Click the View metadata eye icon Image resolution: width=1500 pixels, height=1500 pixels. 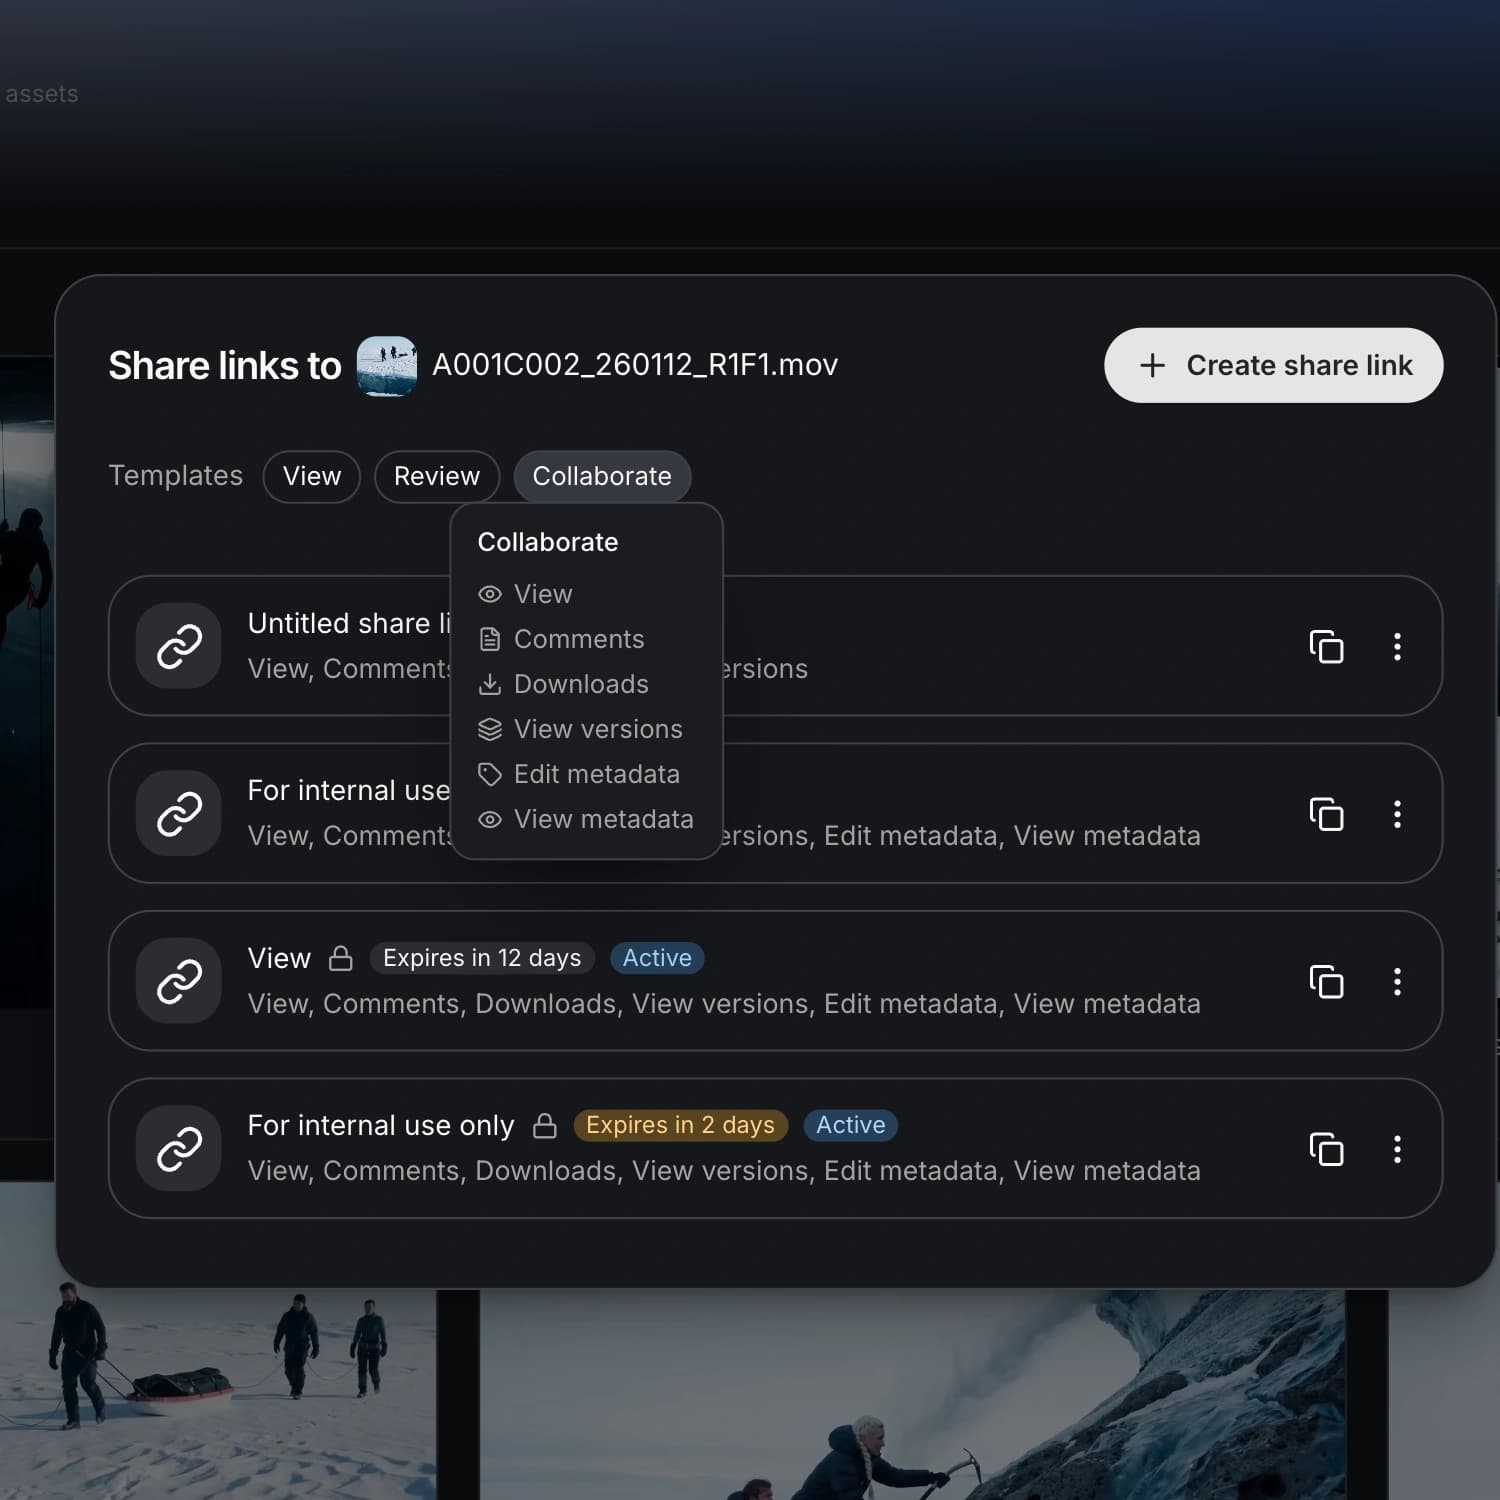490,819
